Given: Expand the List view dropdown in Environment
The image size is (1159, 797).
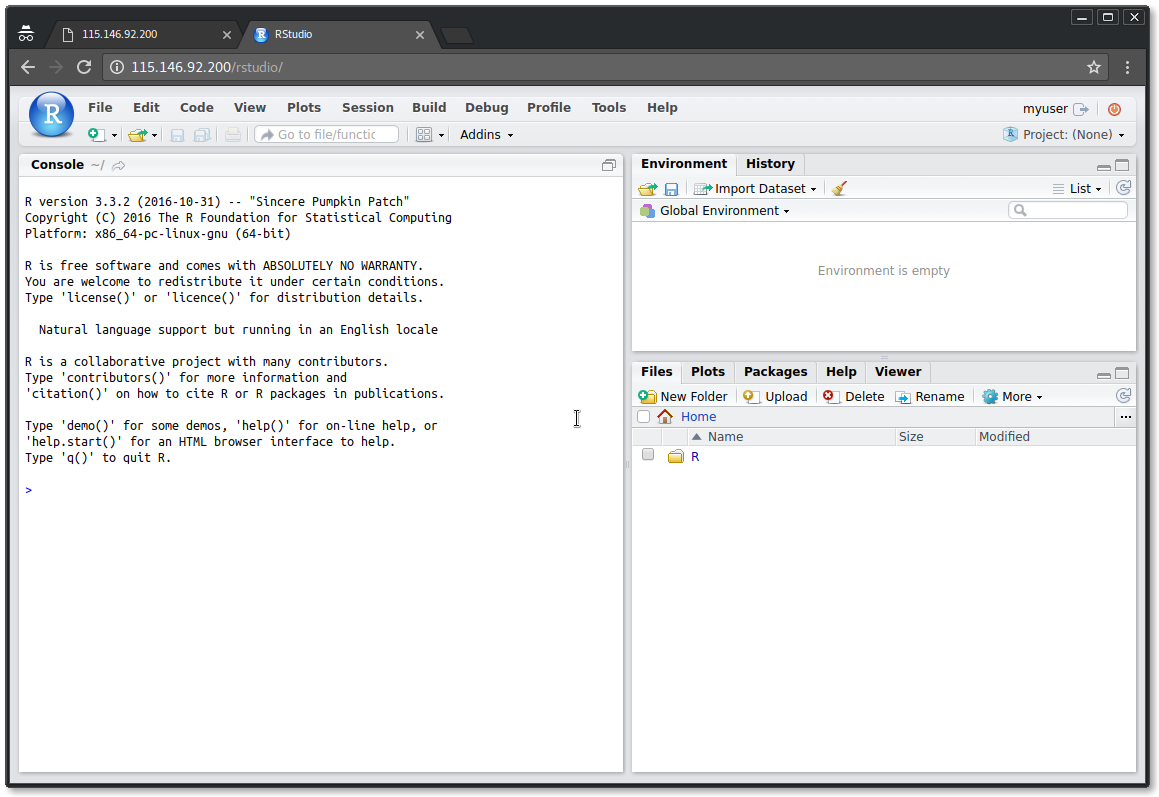Looking at the screenshot, I should pyautogui.click(x=1082, y=188).
